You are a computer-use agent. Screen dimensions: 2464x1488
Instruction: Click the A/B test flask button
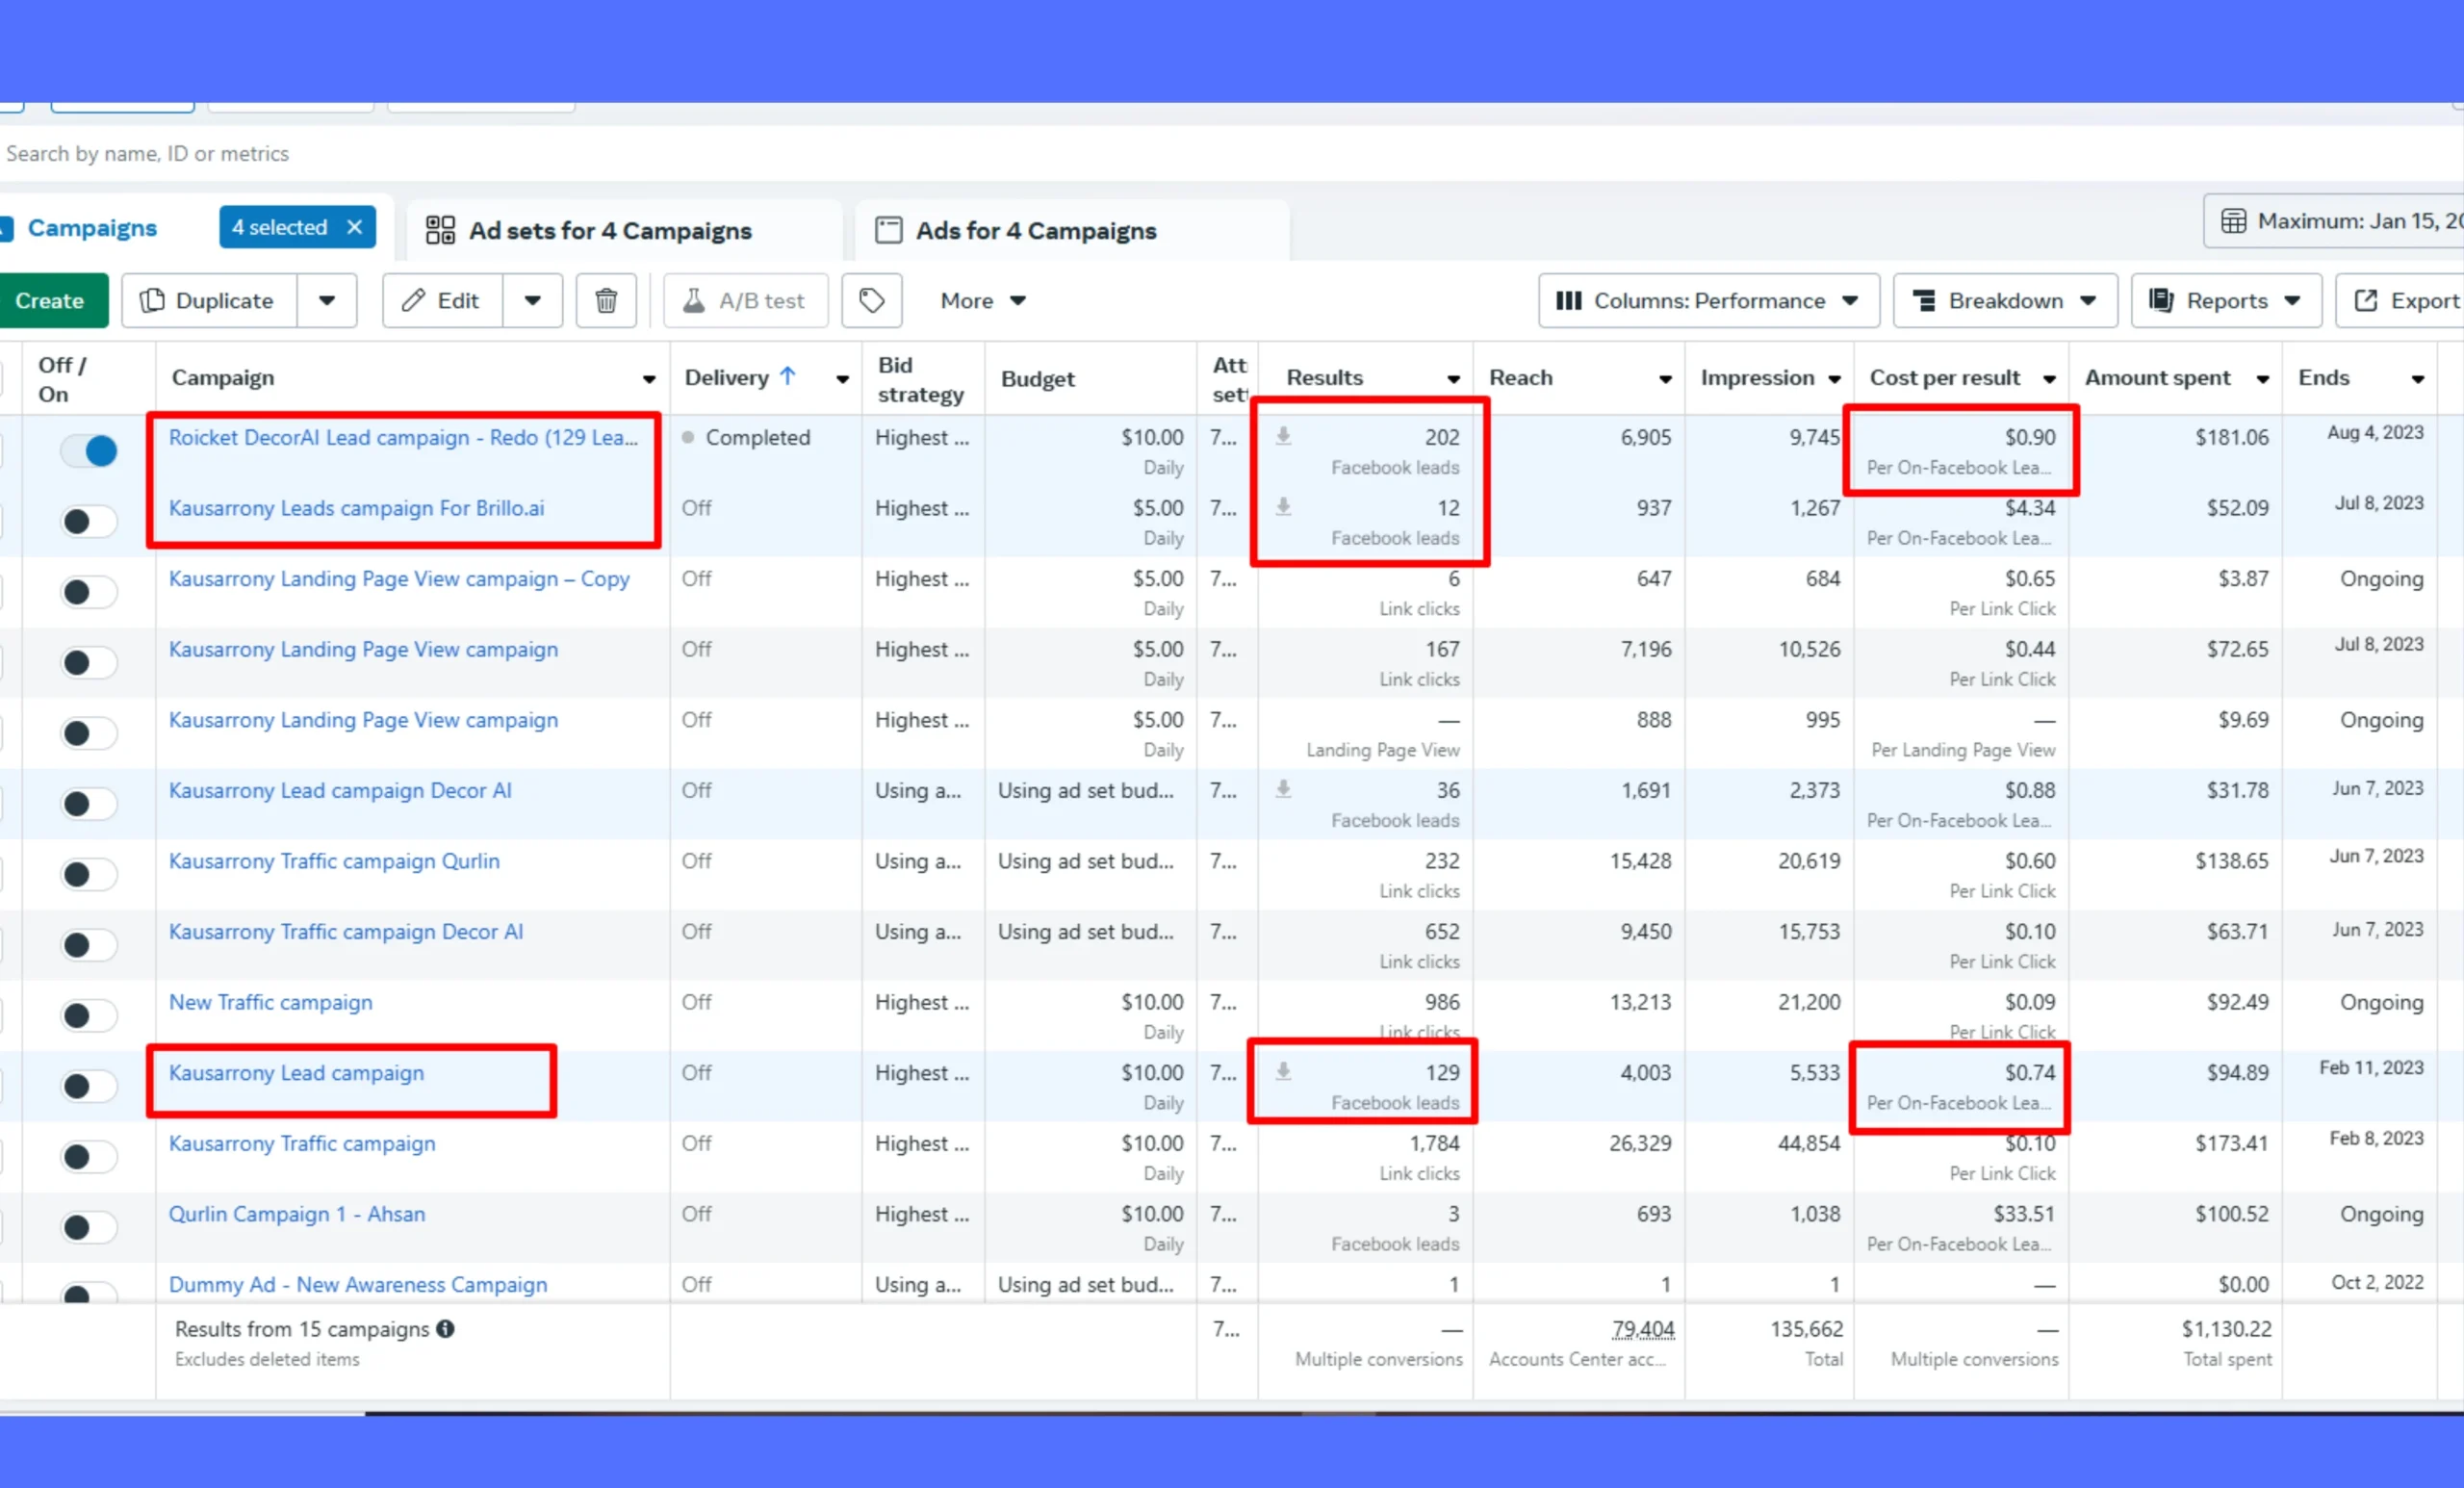pos(746,301)
